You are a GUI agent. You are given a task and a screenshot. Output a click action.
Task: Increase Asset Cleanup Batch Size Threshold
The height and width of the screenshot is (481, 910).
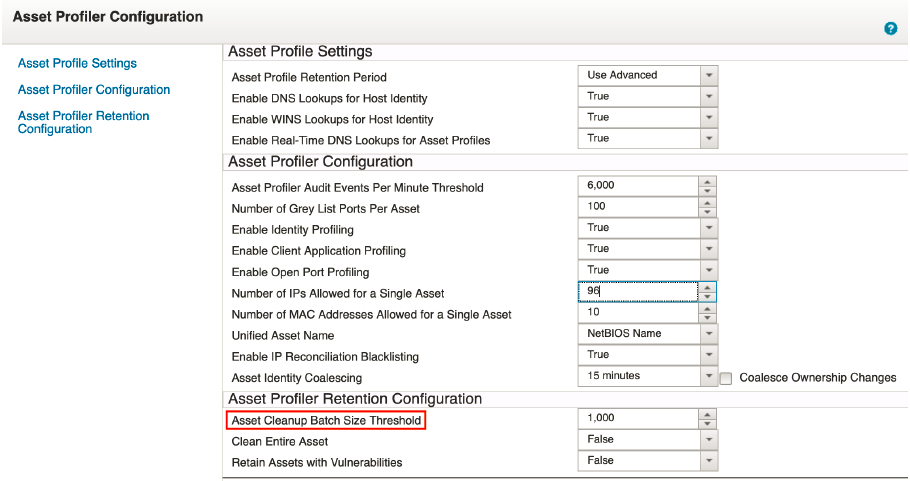[707, 413]
